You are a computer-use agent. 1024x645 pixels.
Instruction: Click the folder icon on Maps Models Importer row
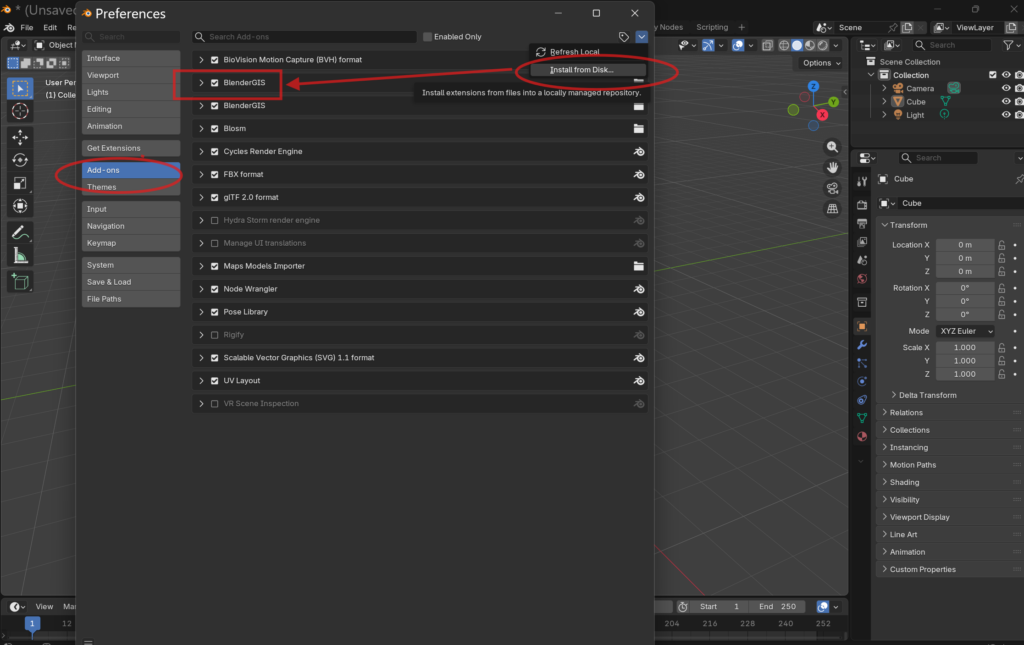pyautogui.click(x=639, y=266)
